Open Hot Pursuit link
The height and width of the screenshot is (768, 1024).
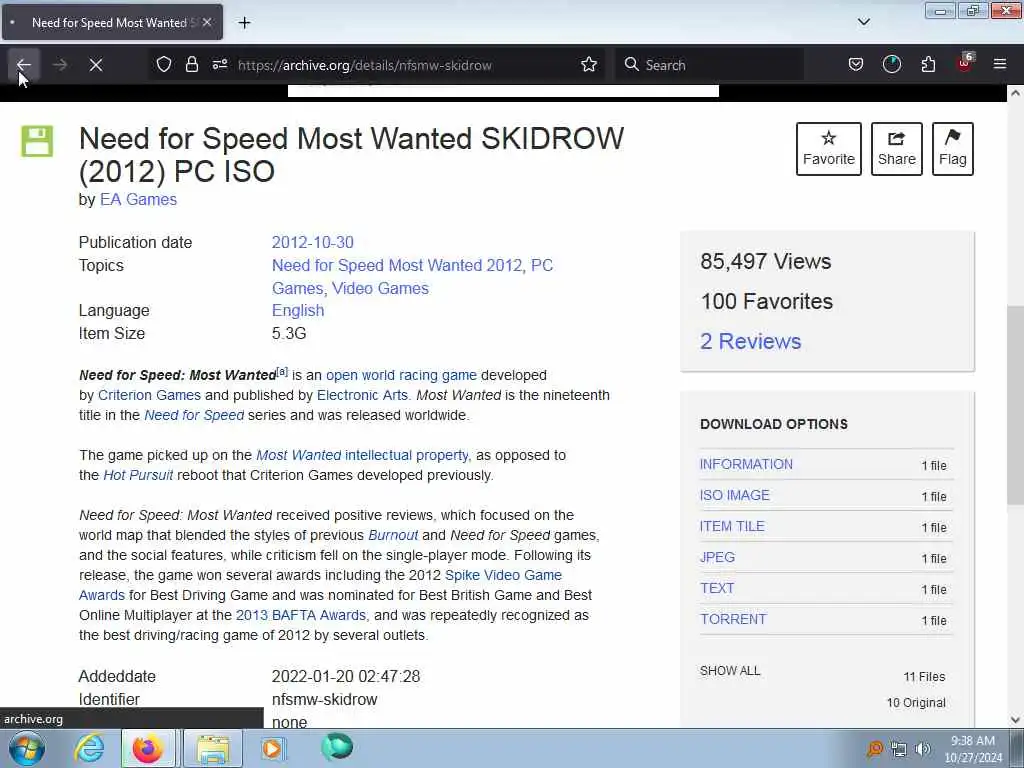click(x=138, y=475)
